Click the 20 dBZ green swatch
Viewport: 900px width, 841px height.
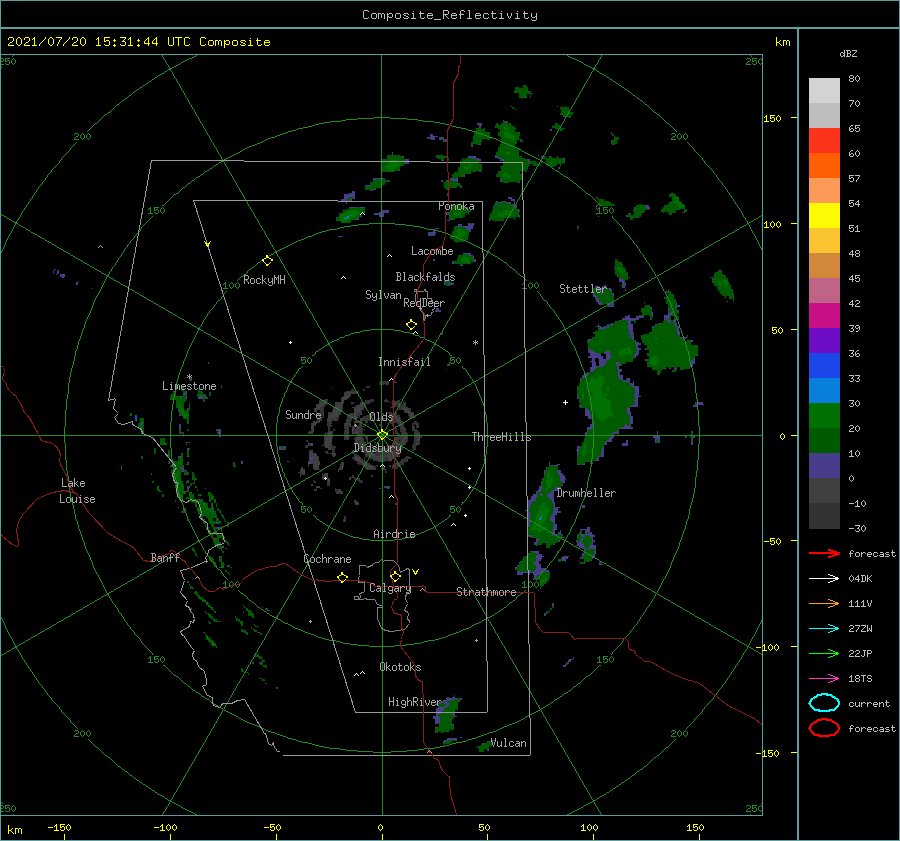pos(824,415)
